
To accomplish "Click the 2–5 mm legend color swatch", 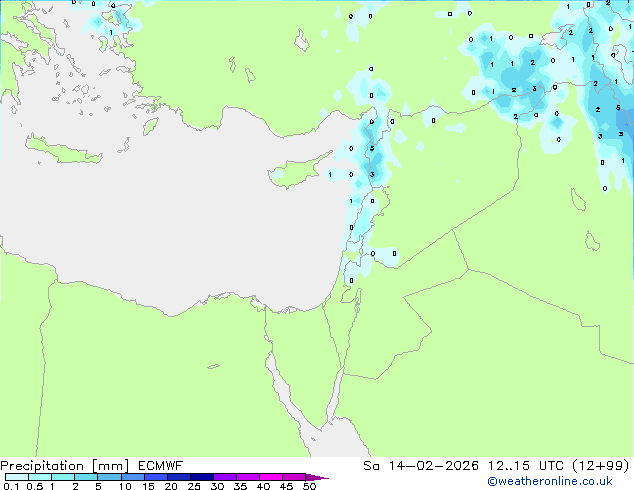I will [86, 477].
